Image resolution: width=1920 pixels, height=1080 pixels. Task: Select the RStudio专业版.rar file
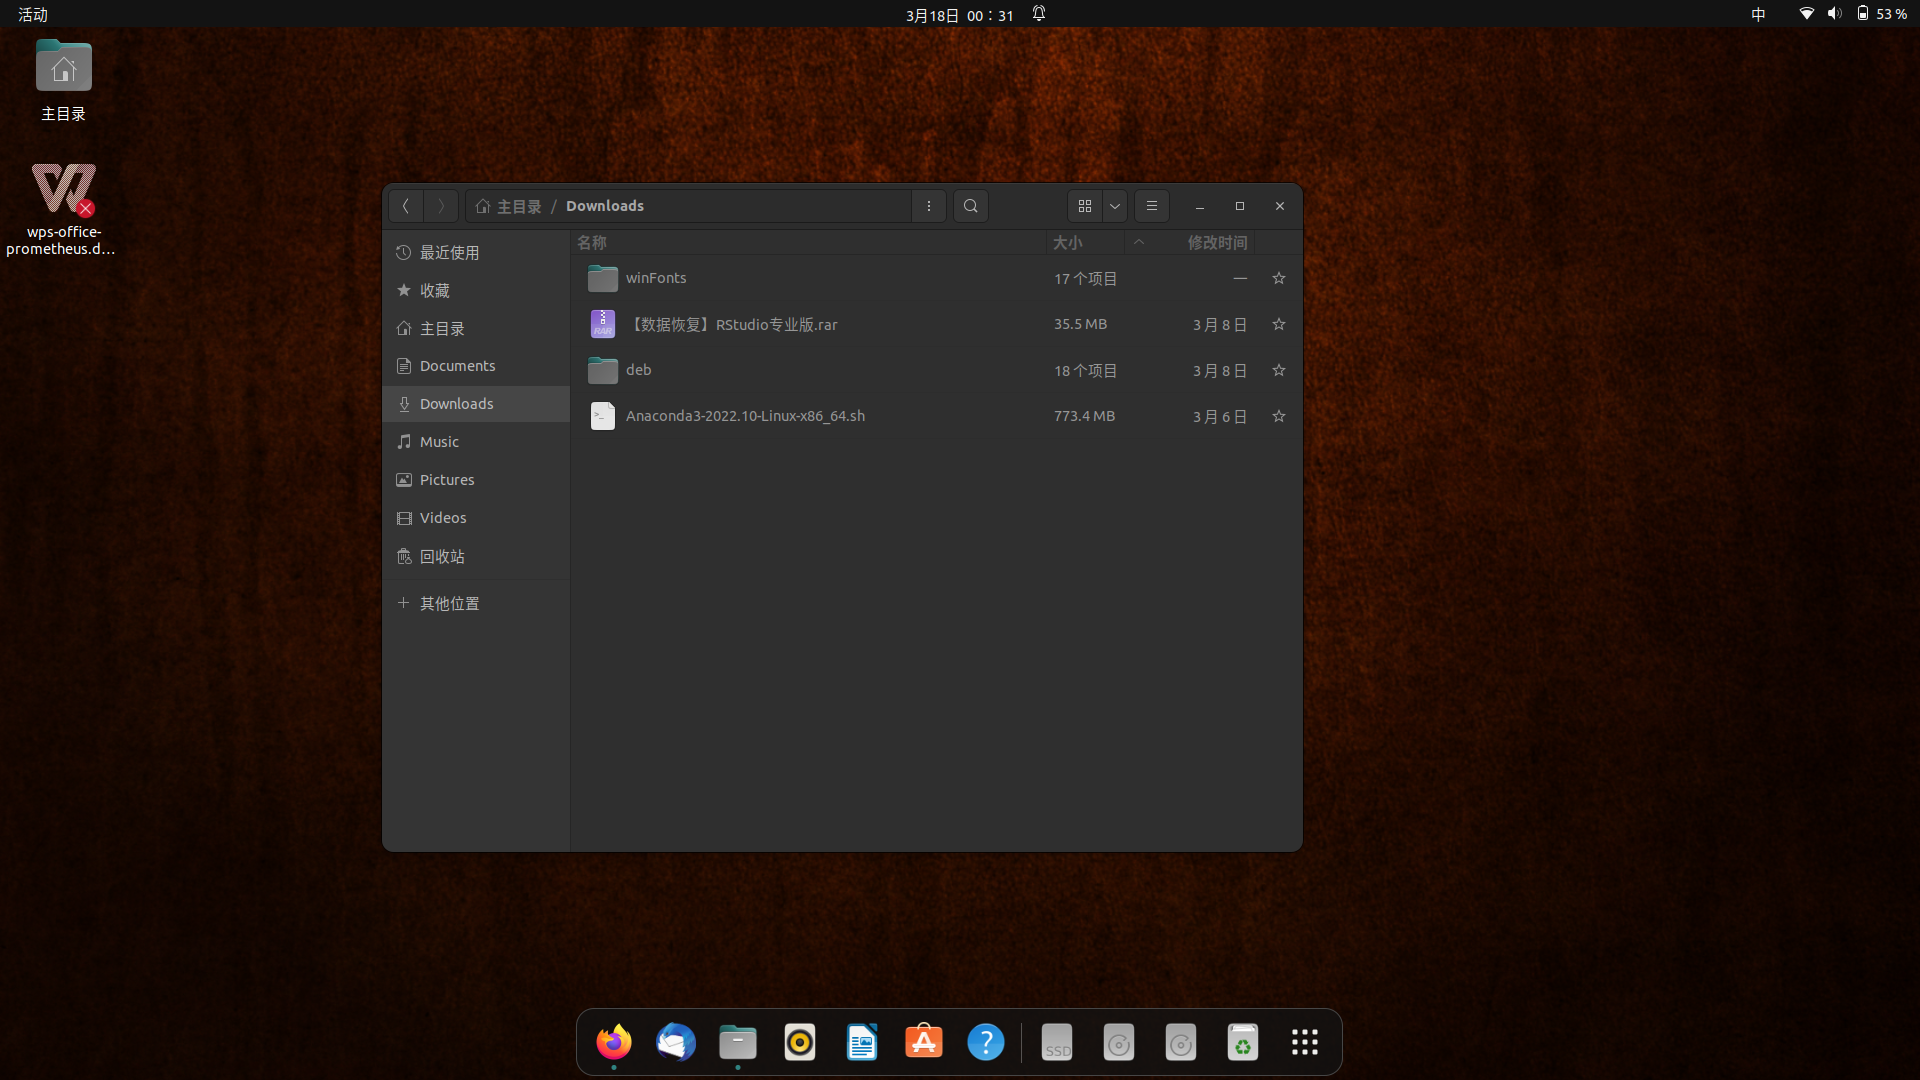pos(732,324)
